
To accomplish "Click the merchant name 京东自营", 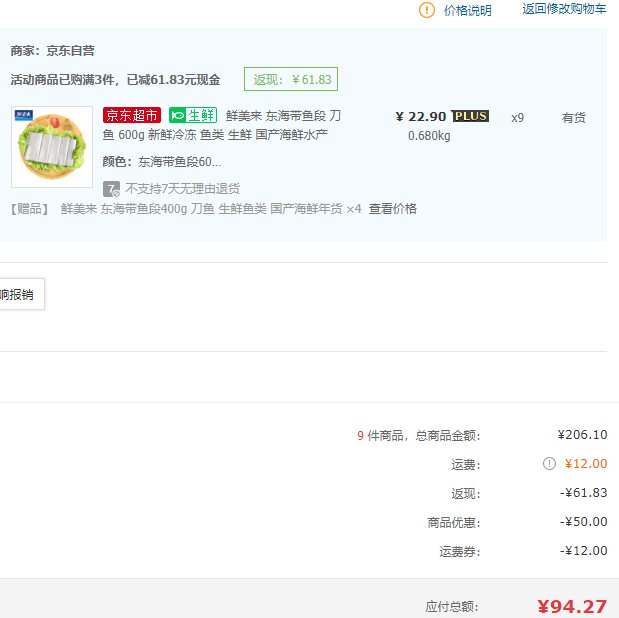I will pyautogui.click(x=70, y=51).
